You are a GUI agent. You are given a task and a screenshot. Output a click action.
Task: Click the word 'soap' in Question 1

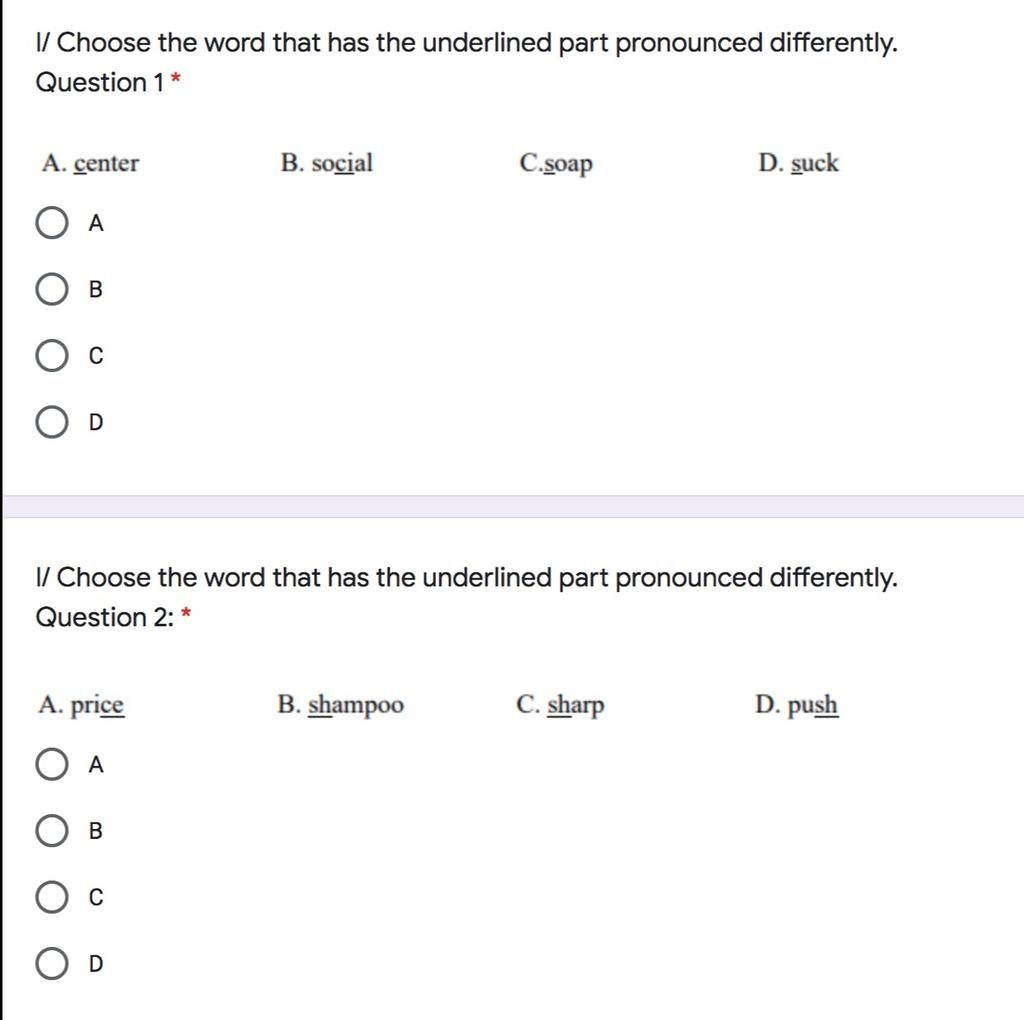click(568, 165)
